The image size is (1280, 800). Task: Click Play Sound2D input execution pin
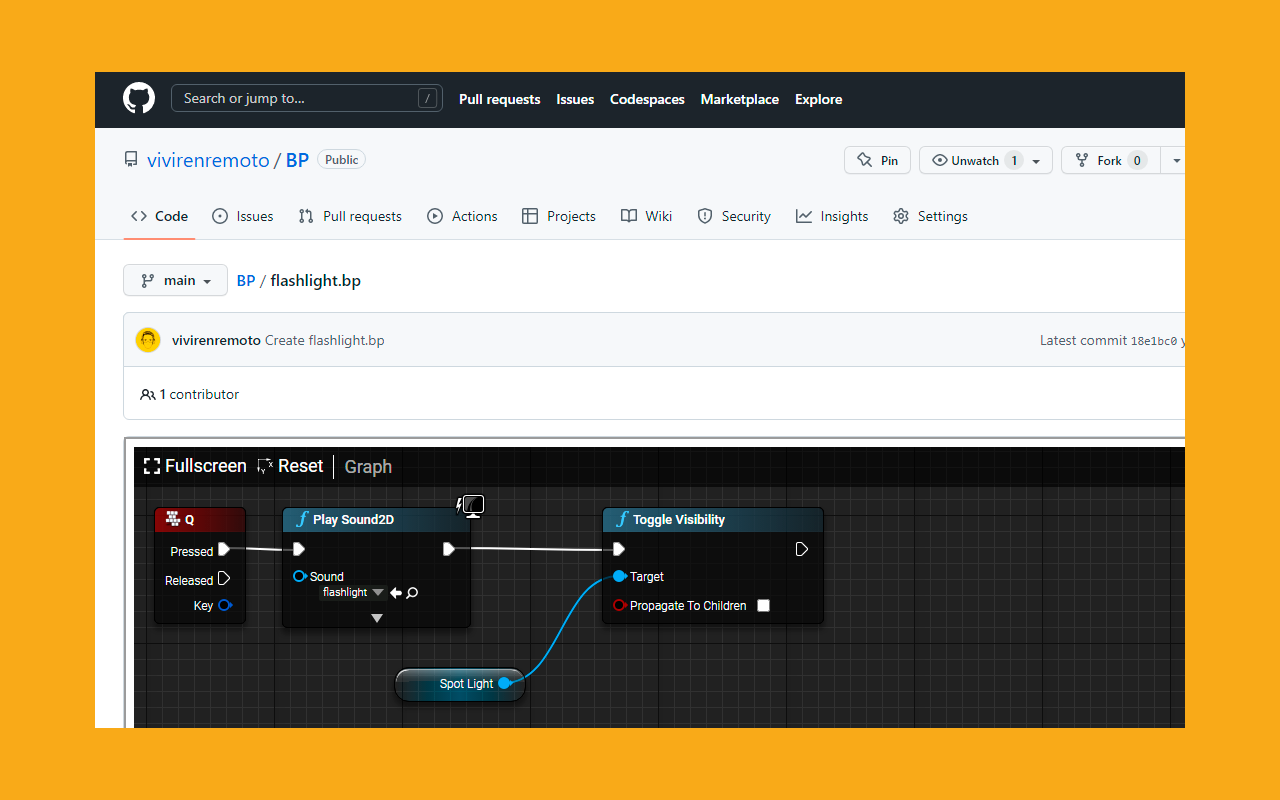(x=299, y=549)
